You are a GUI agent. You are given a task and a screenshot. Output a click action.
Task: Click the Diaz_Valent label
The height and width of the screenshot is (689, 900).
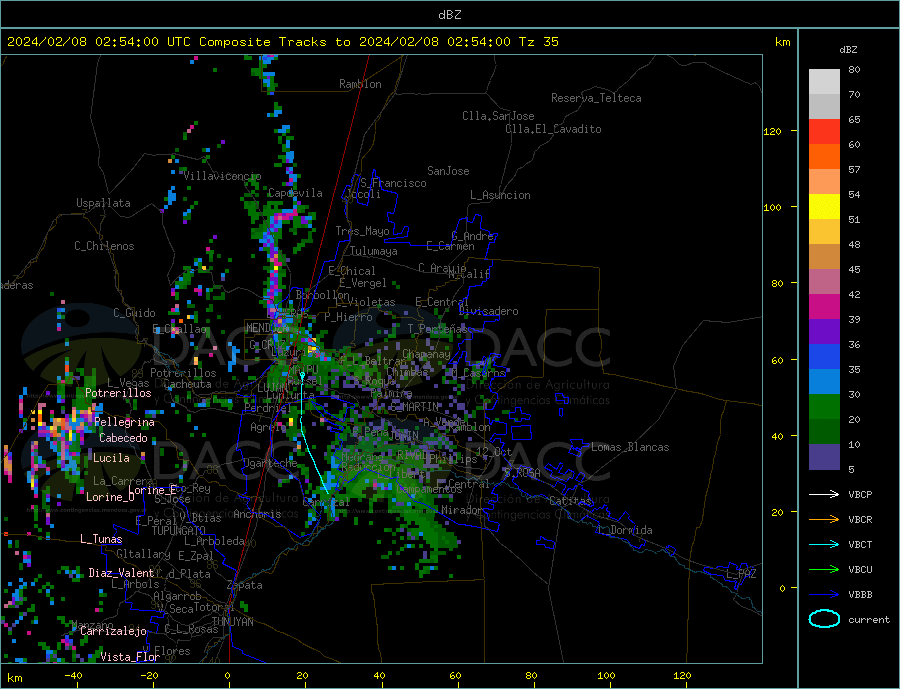121,573
